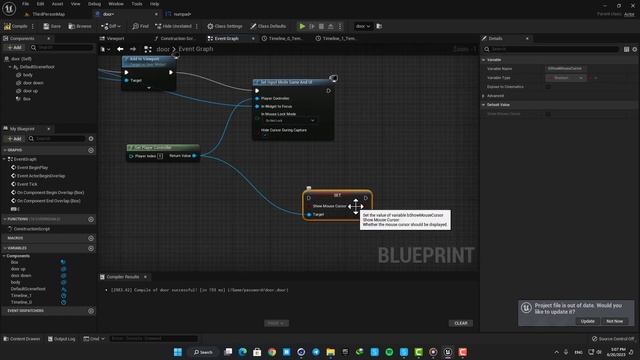Open My Blueprint settings gear
The height and width of the screenshot is (360, 640).
[91, 139]
